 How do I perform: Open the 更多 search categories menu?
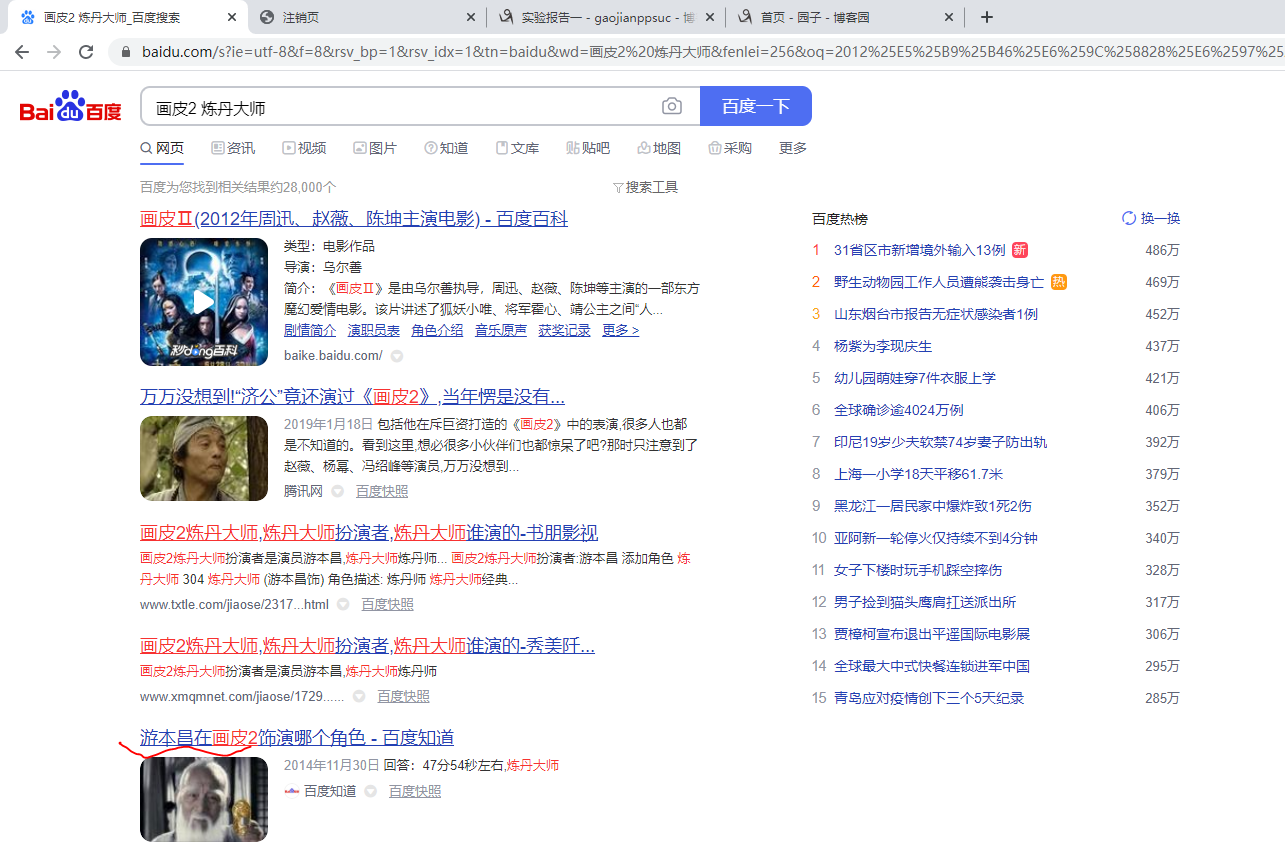793,148
